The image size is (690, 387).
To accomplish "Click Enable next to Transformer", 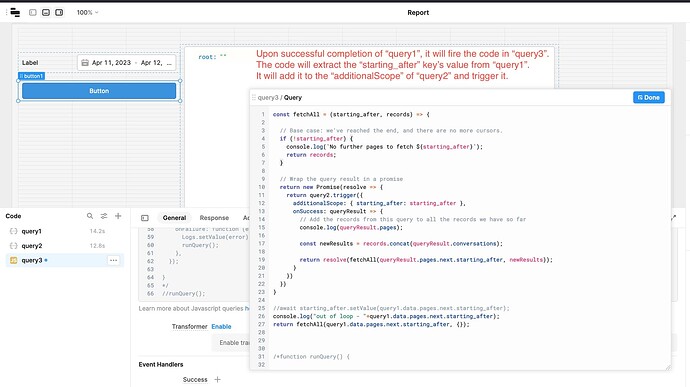I will pos(221,327).
